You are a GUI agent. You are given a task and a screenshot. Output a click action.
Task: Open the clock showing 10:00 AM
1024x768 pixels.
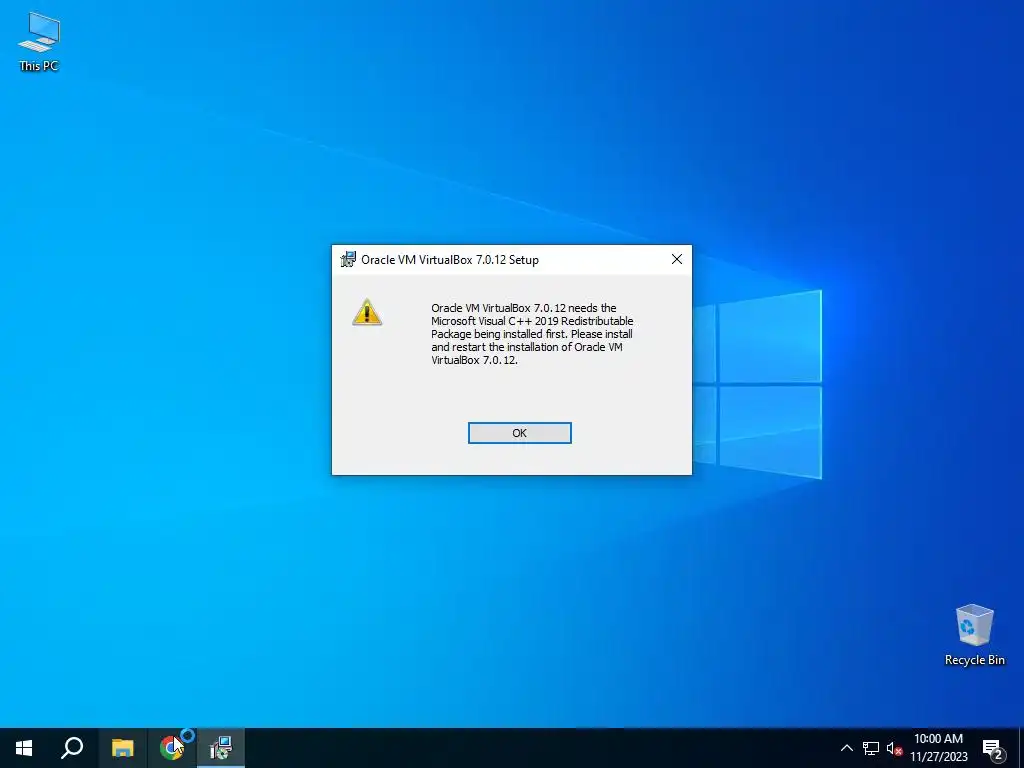pyautogui.click(x=938, y=748)
